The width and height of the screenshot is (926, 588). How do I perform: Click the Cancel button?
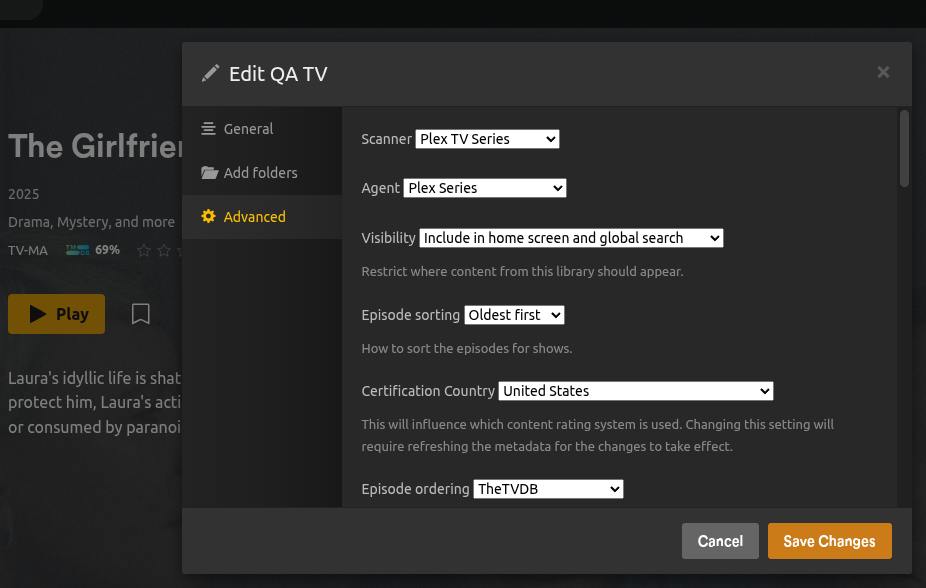tap(720, 541)
